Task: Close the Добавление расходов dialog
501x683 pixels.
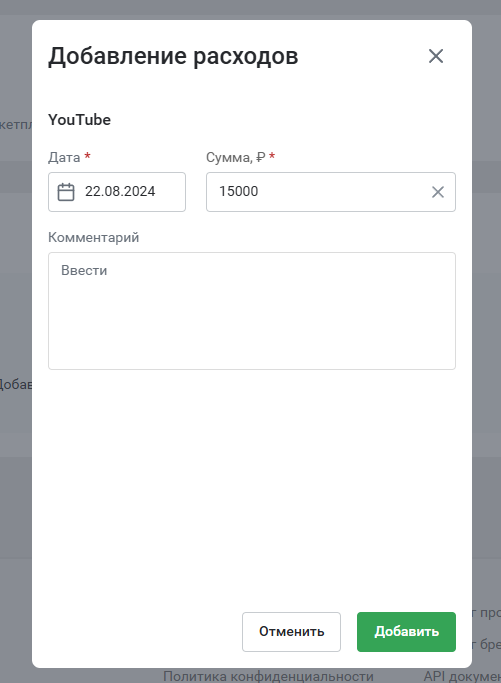Action: (436, 56)
